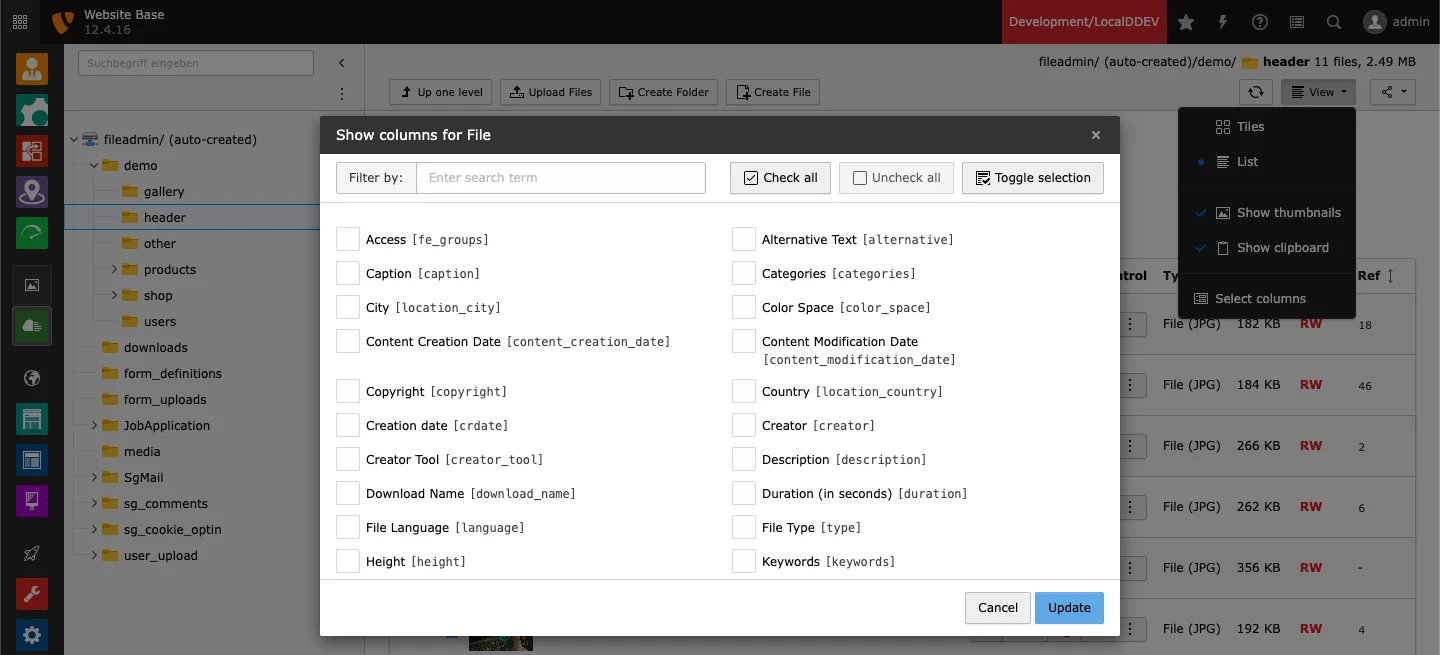Screen dimensions: 1440x655
Task: Click the lightning bolt clear cache icon
Action: coord(1222,21)
